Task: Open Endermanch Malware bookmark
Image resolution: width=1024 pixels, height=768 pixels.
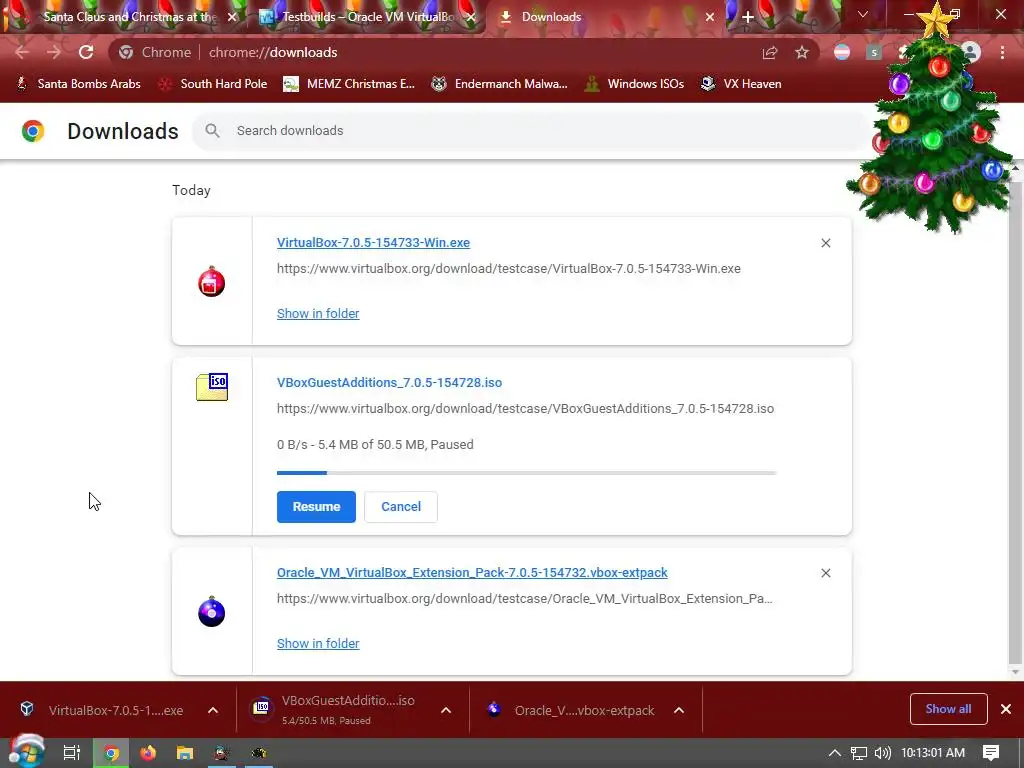Action: click(x=500, y=84)
